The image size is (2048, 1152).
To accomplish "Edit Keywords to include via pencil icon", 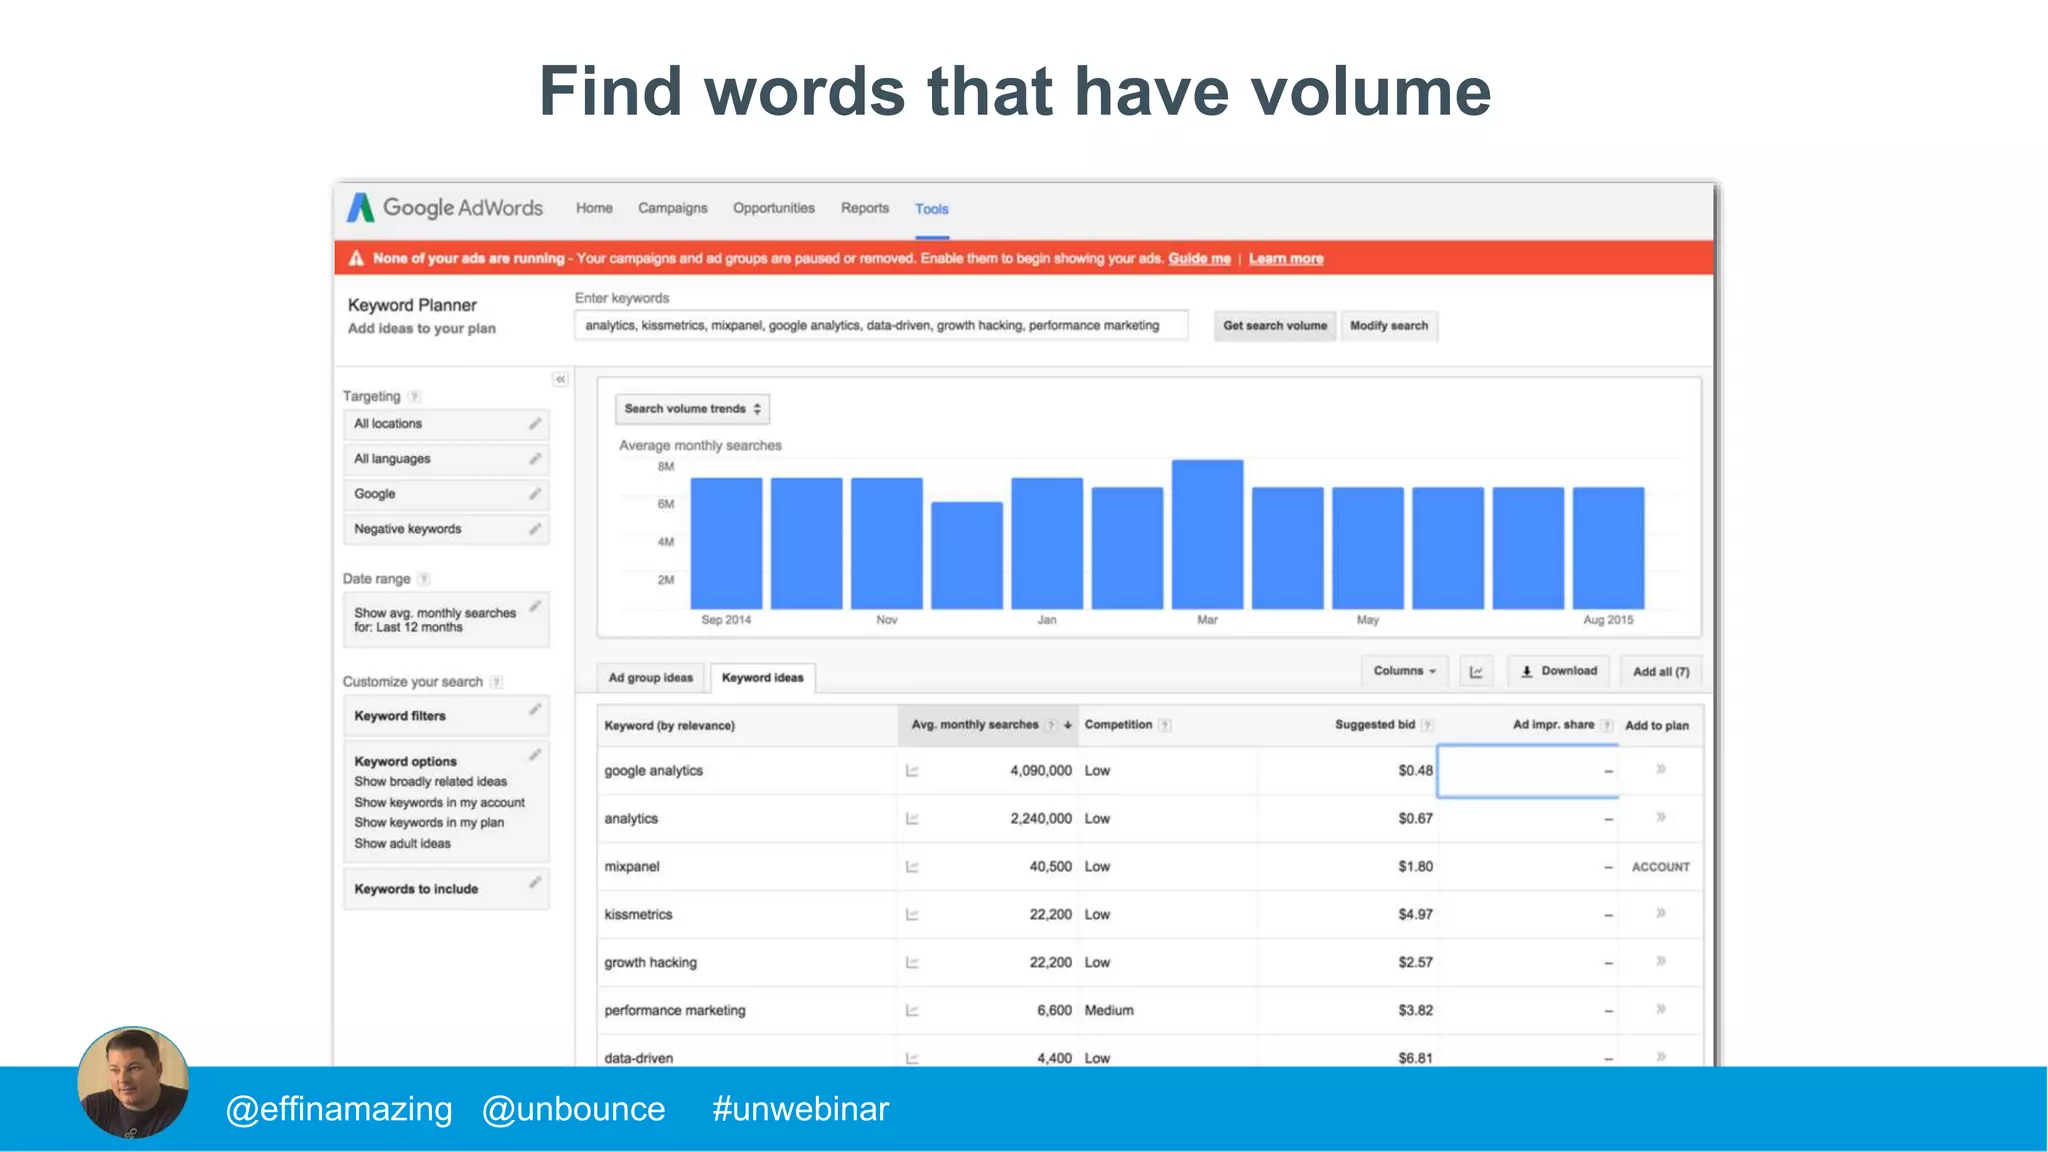I will pyautogui.click(x=535, y=882).
